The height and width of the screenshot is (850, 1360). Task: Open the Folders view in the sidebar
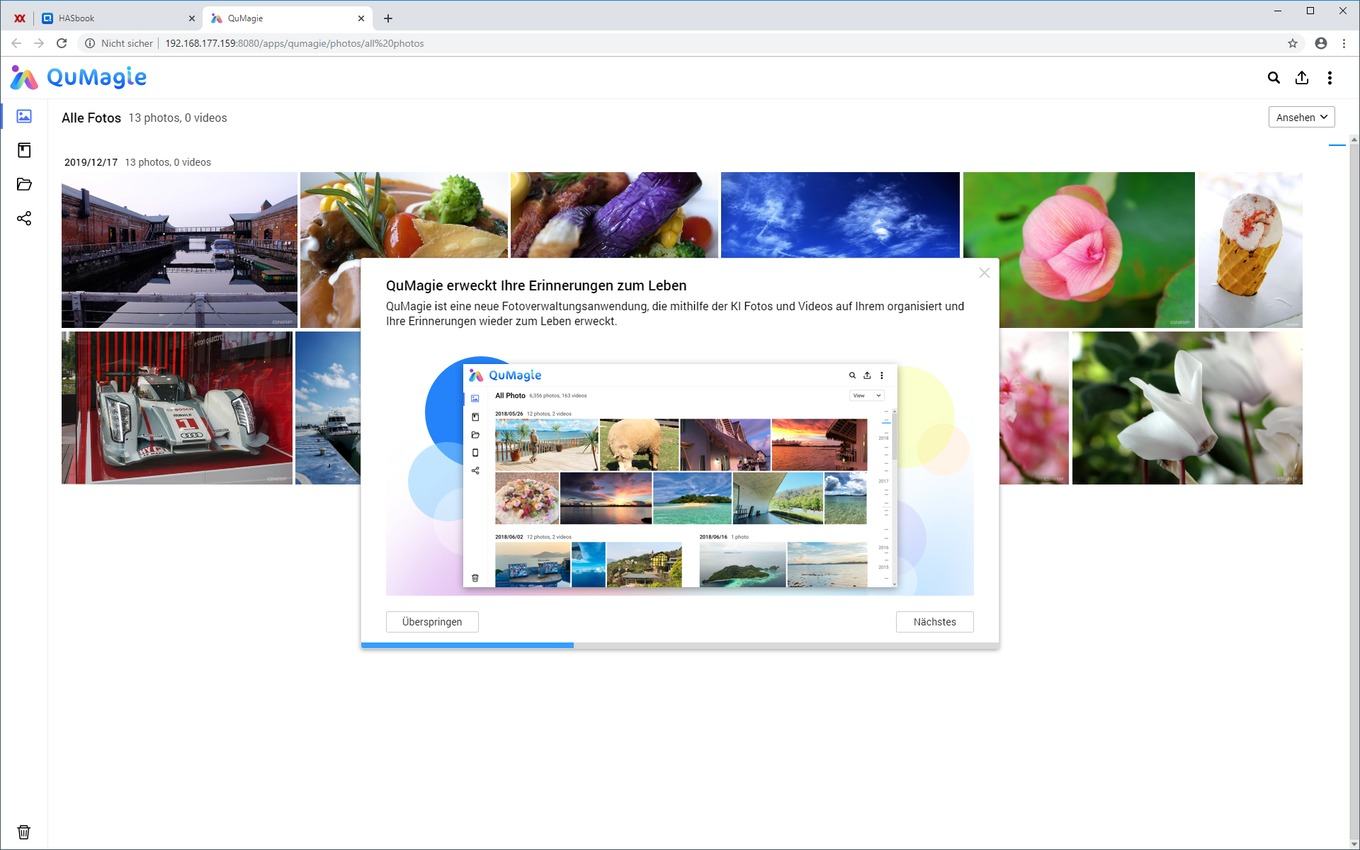(x=24, y=184)
